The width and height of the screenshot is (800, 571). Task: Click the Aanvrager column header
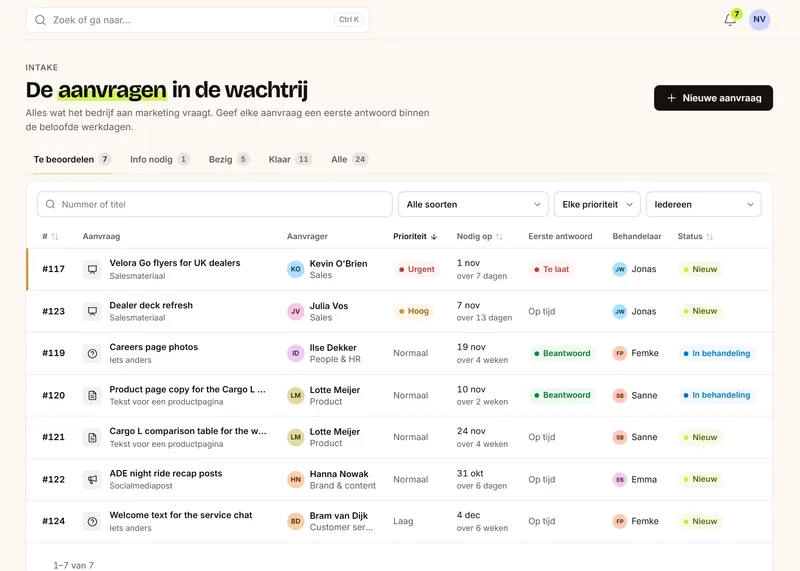tap(307, 236)
